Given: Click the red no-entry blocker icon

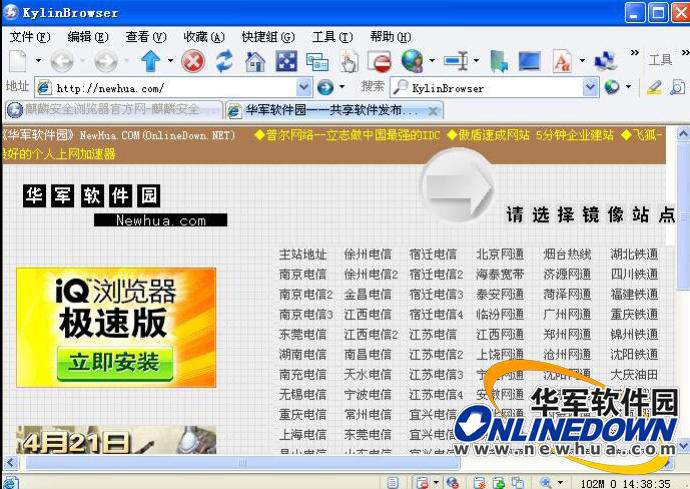Looking at the screenshot, I should point(380,61).
